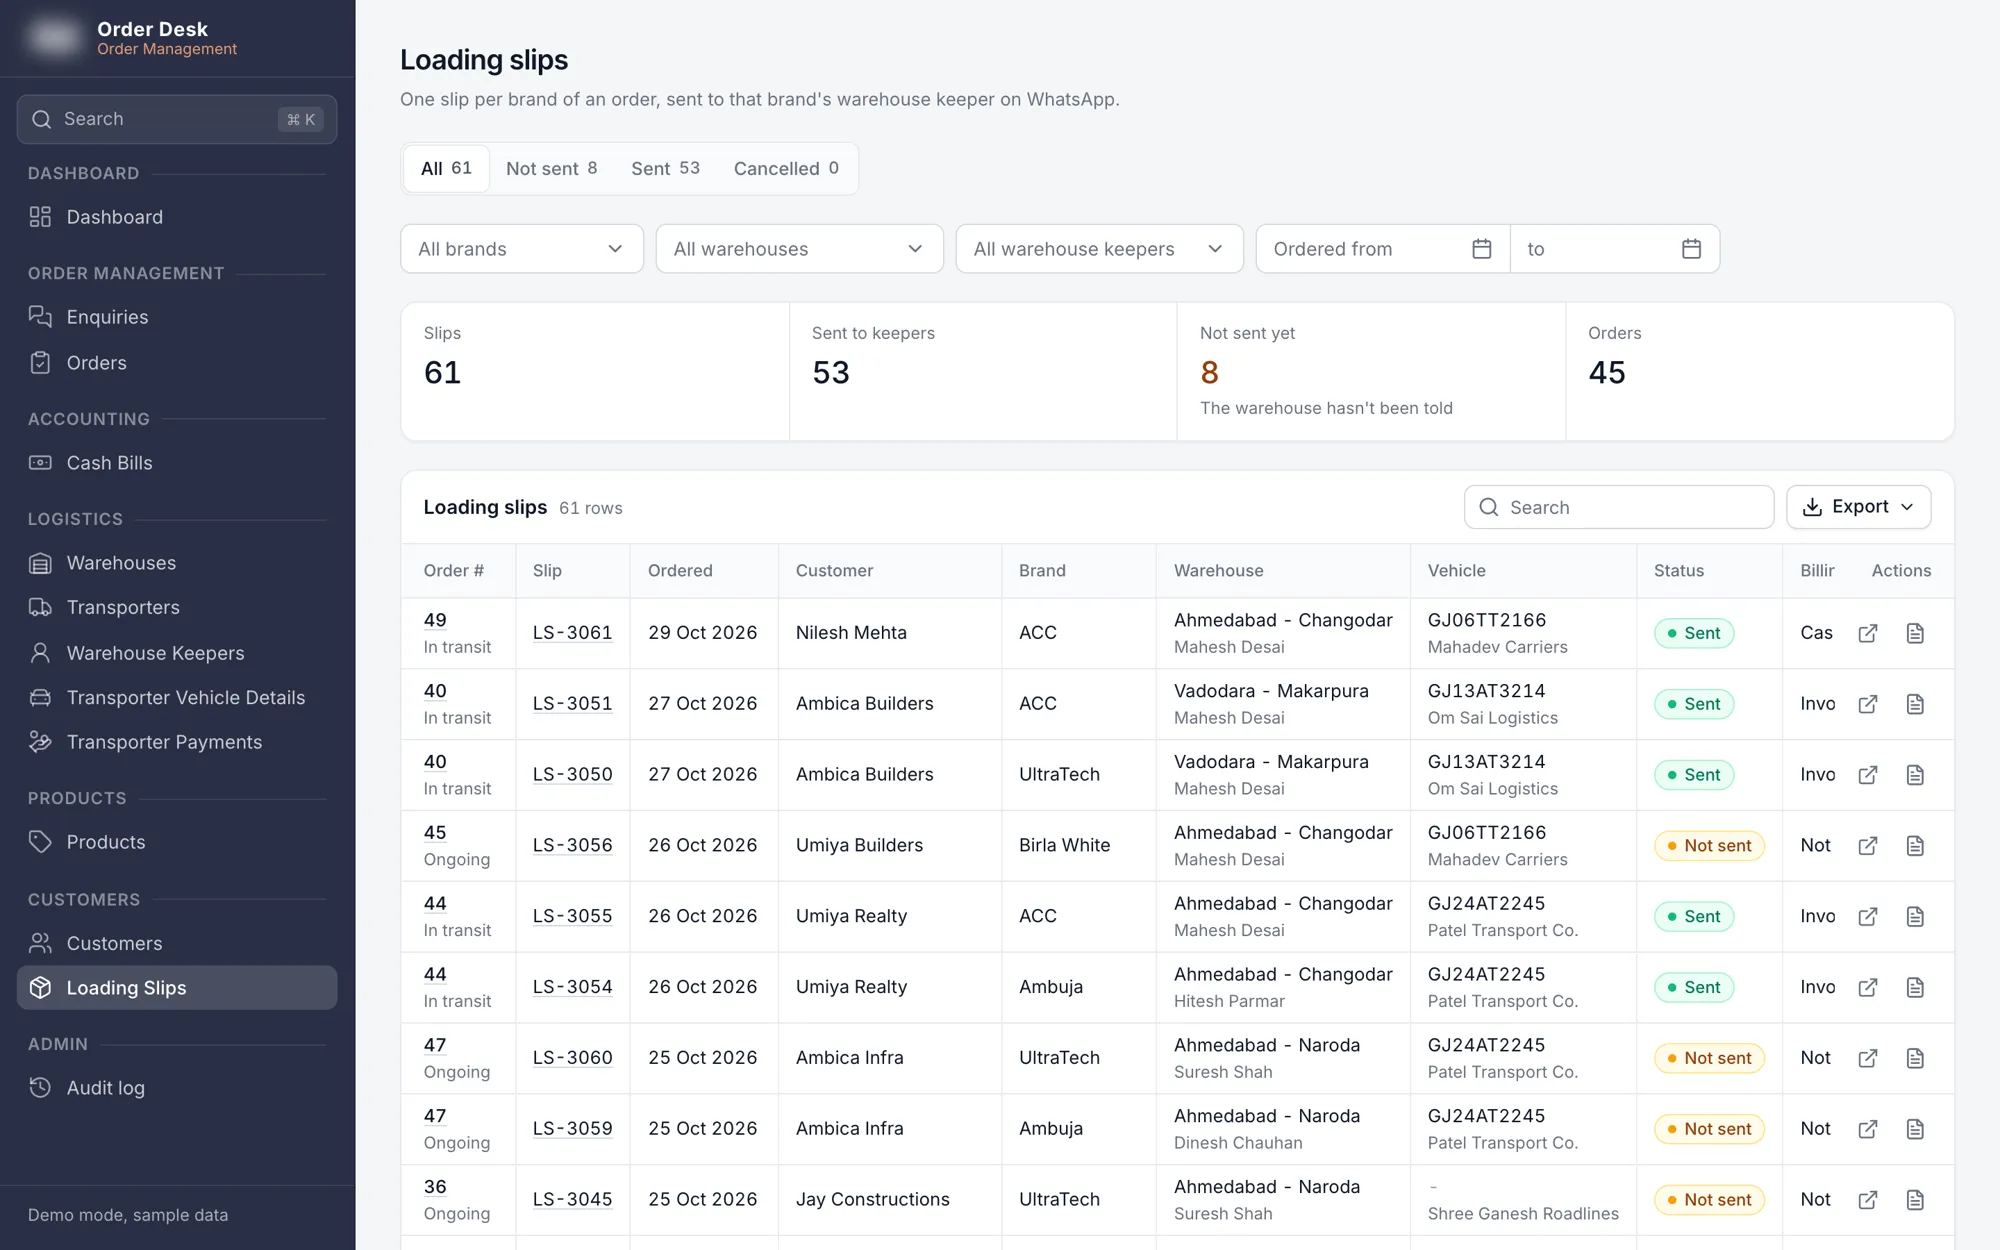
Task: Switch to the Cancelled tab
Action: click(786, 168)
